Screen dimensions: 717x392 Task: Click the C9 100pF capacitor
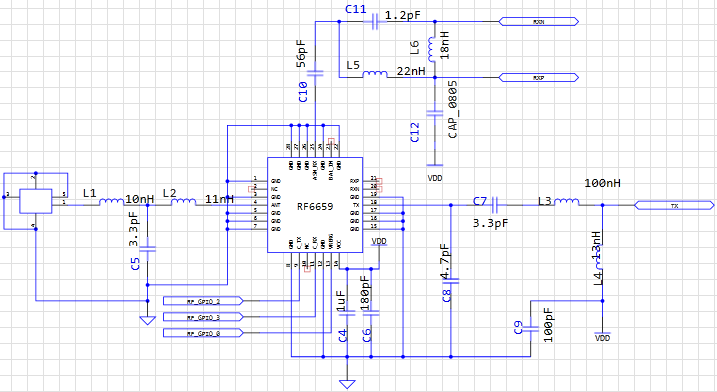531,328
